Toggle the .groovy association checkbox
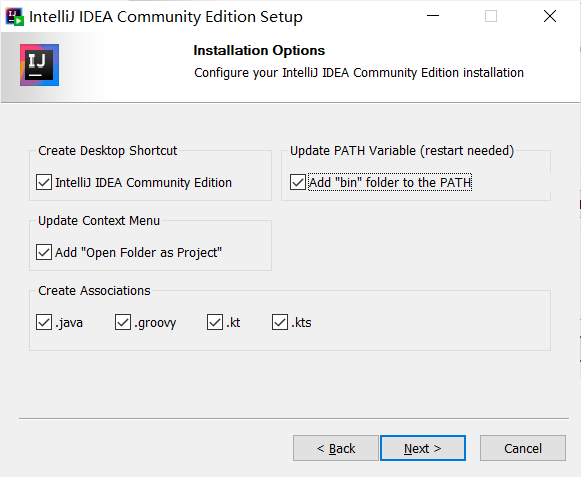The height and width of the screenshot is (477, 581). [x=123, y=322]
